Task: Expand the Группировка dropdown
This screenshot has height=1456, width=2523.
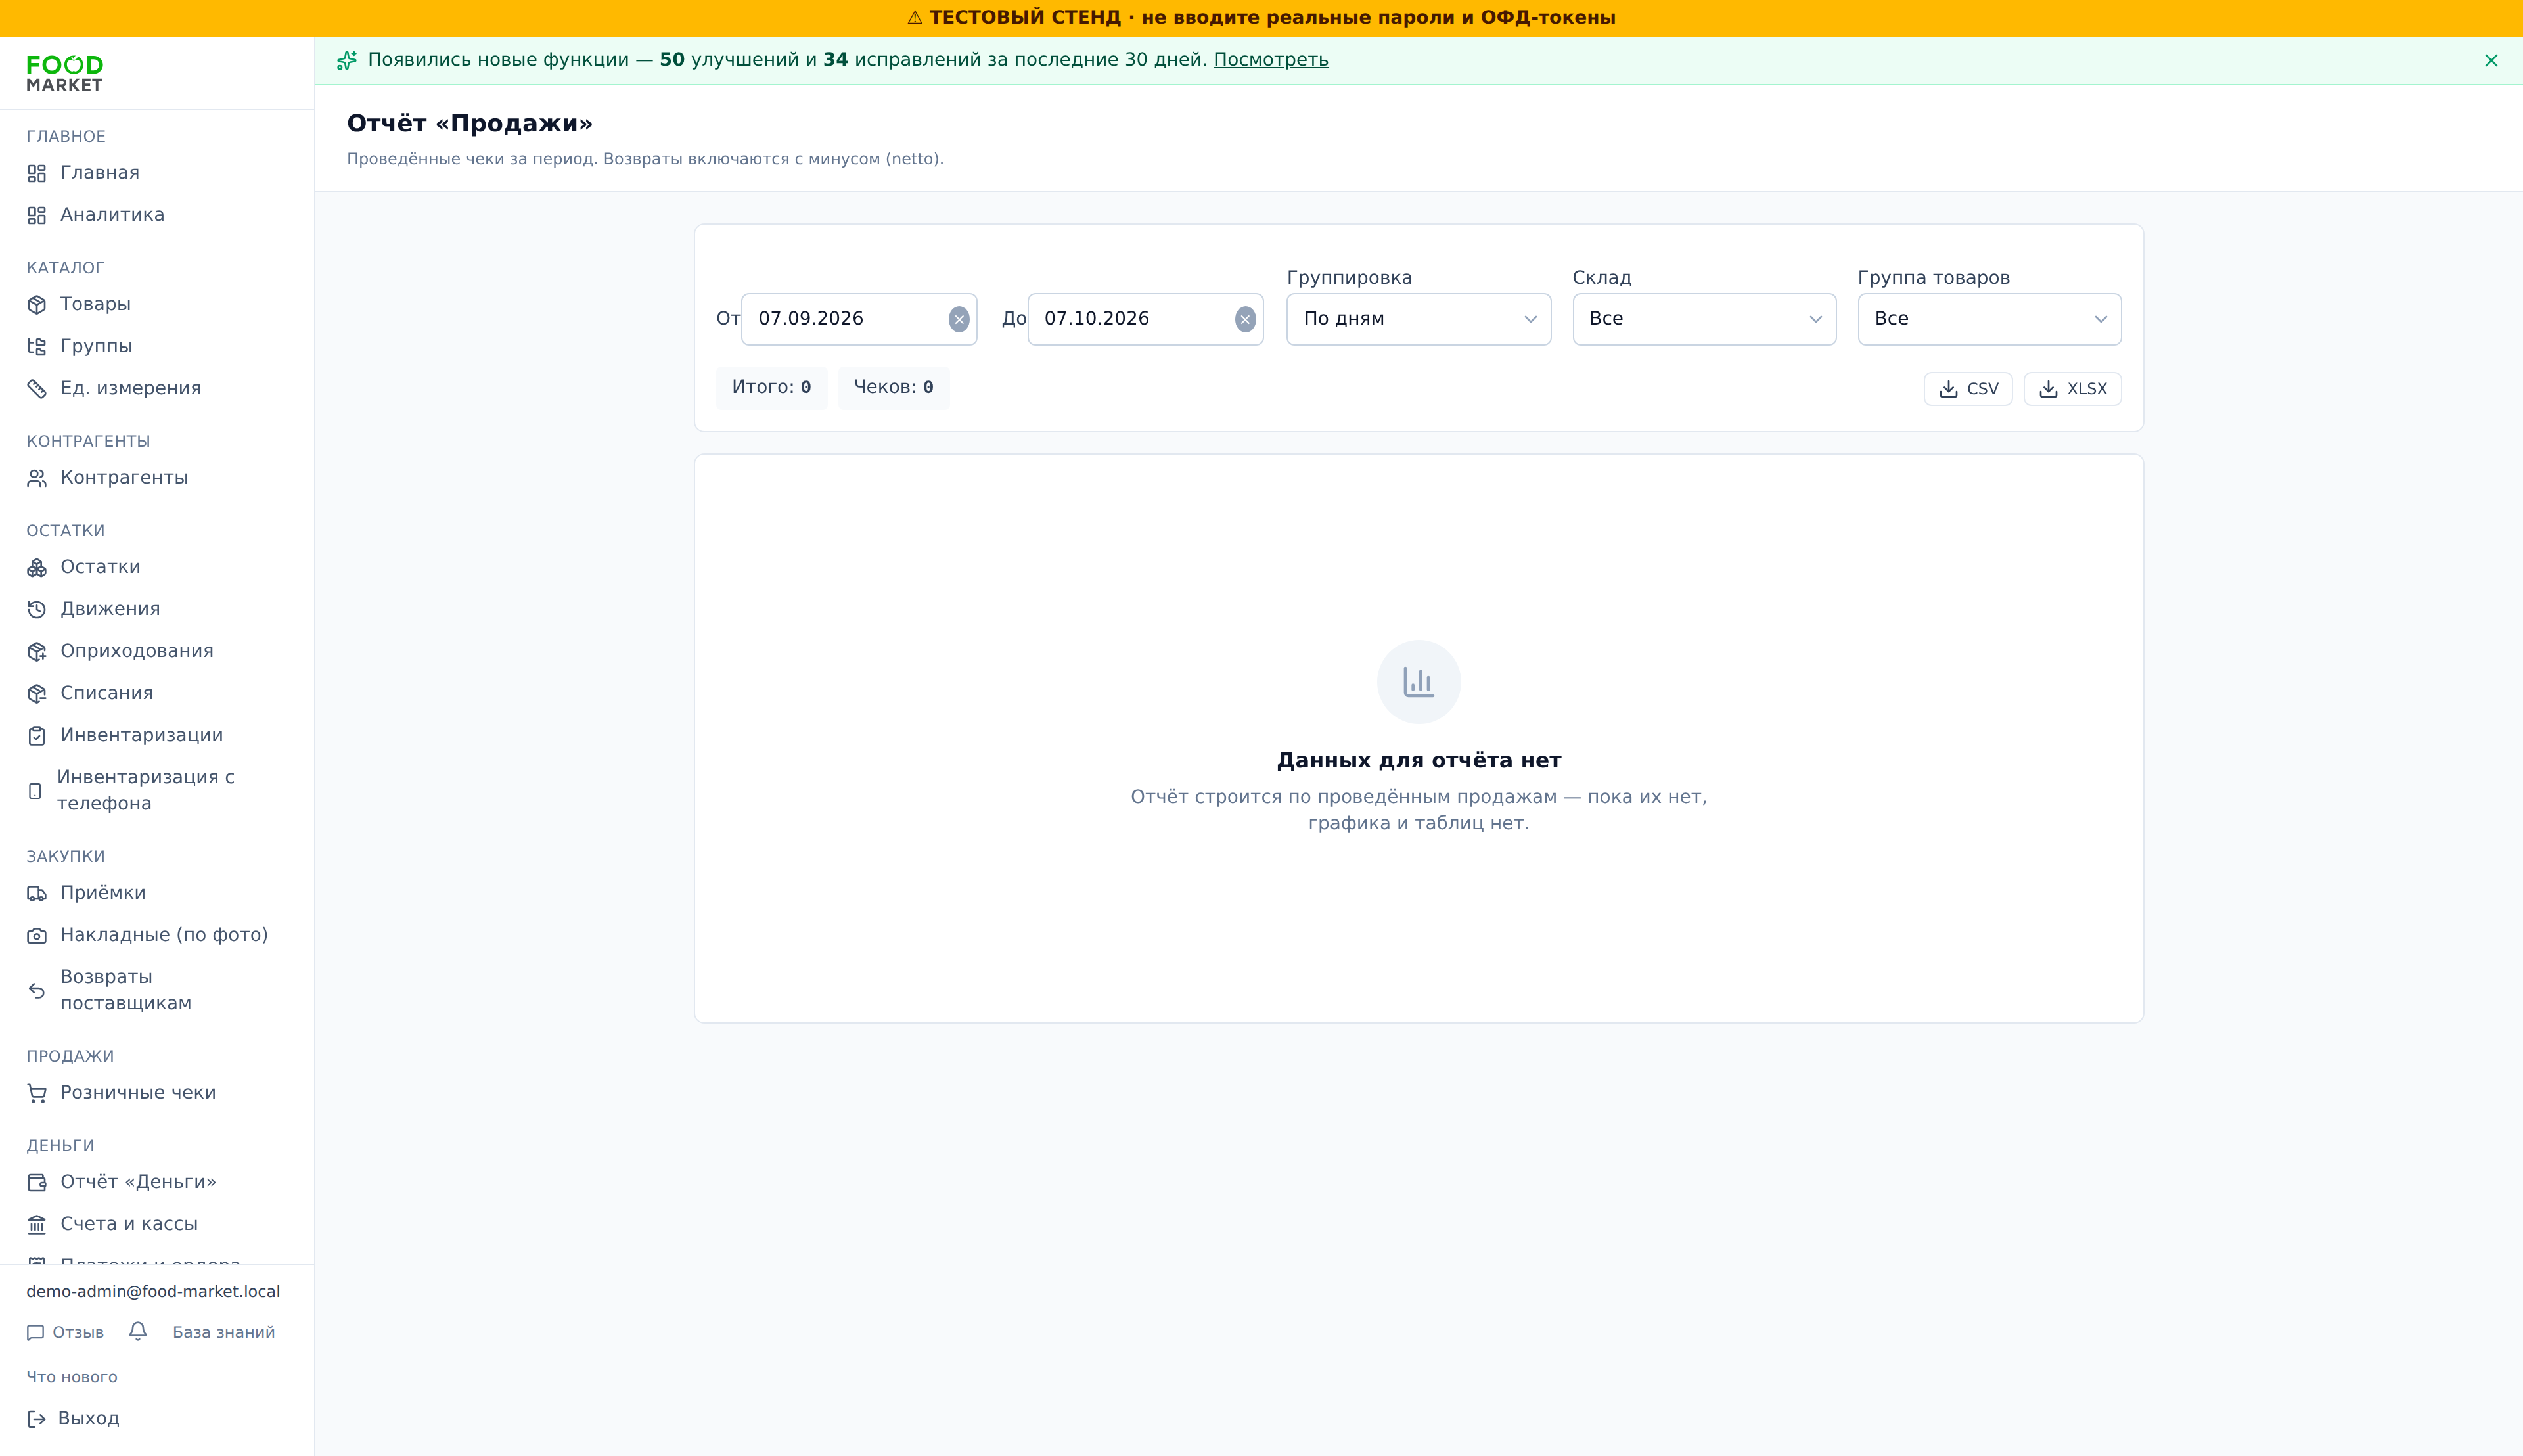Action: coord(1418,319)
